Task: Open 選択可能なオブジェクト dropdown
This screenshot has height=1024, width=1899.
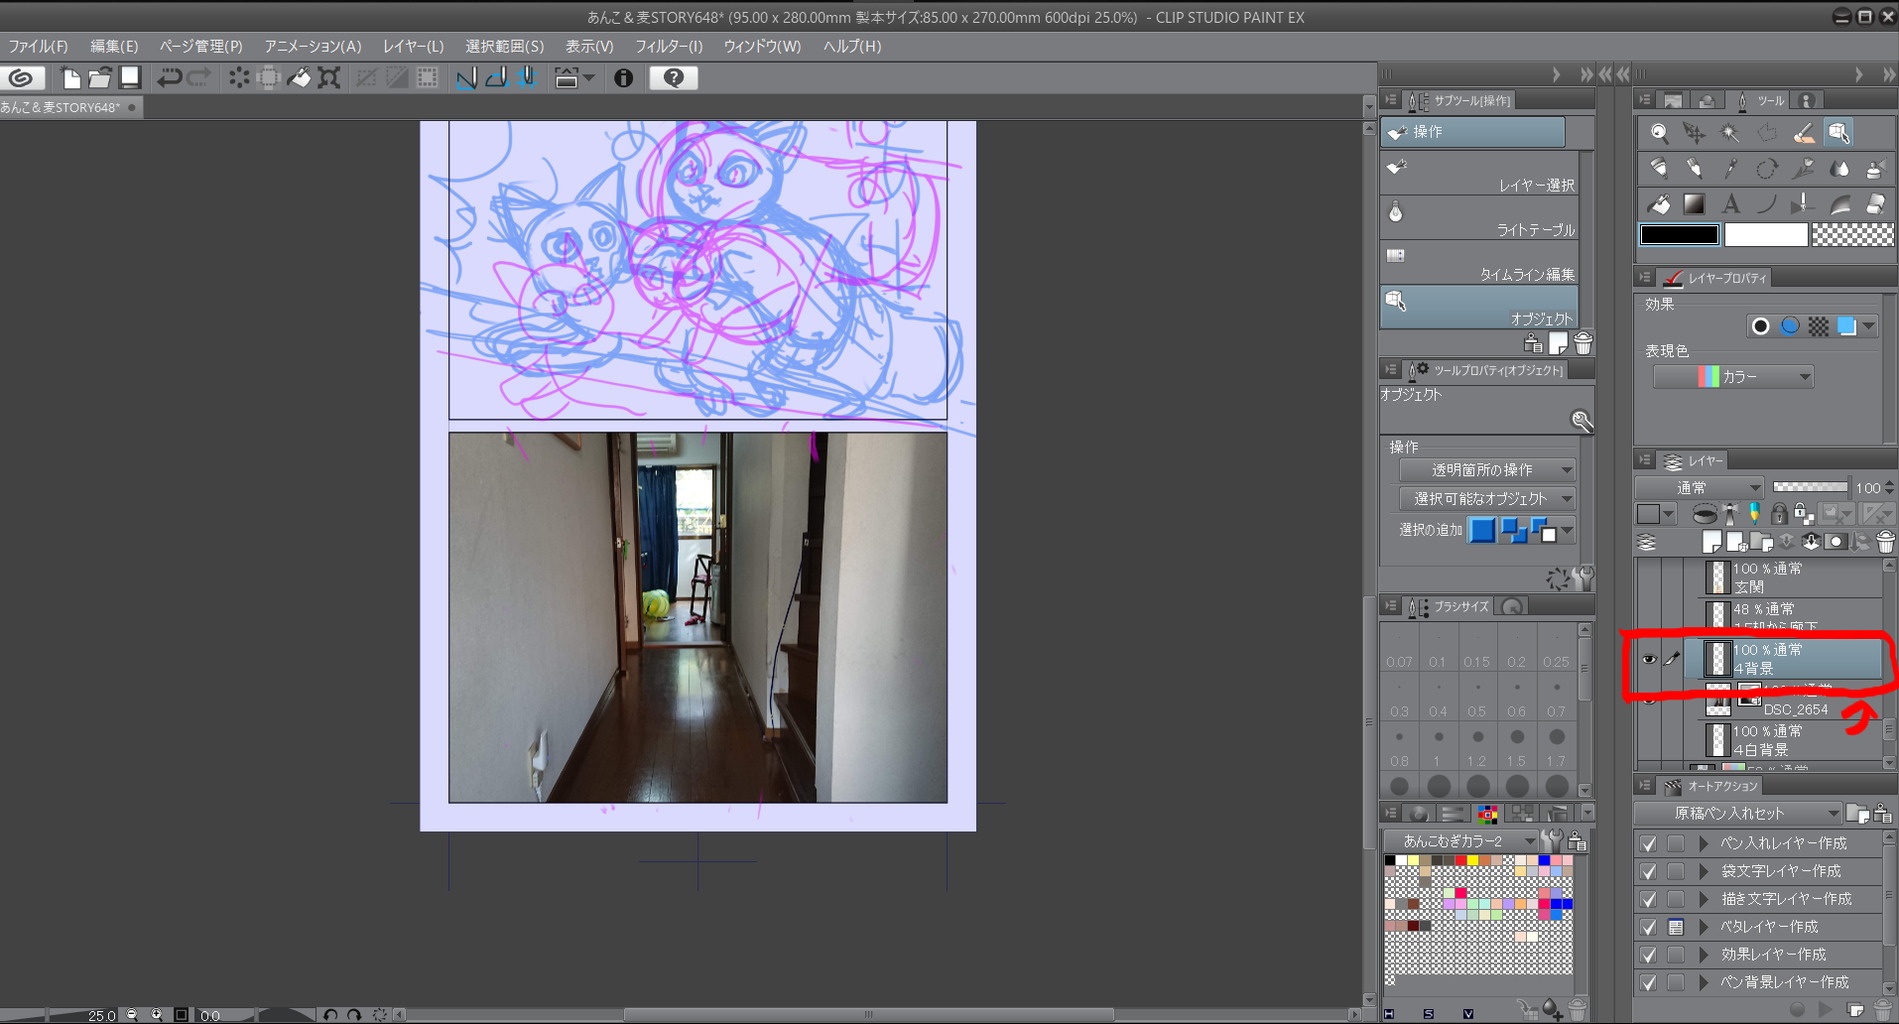Action: pos(1487,498)
